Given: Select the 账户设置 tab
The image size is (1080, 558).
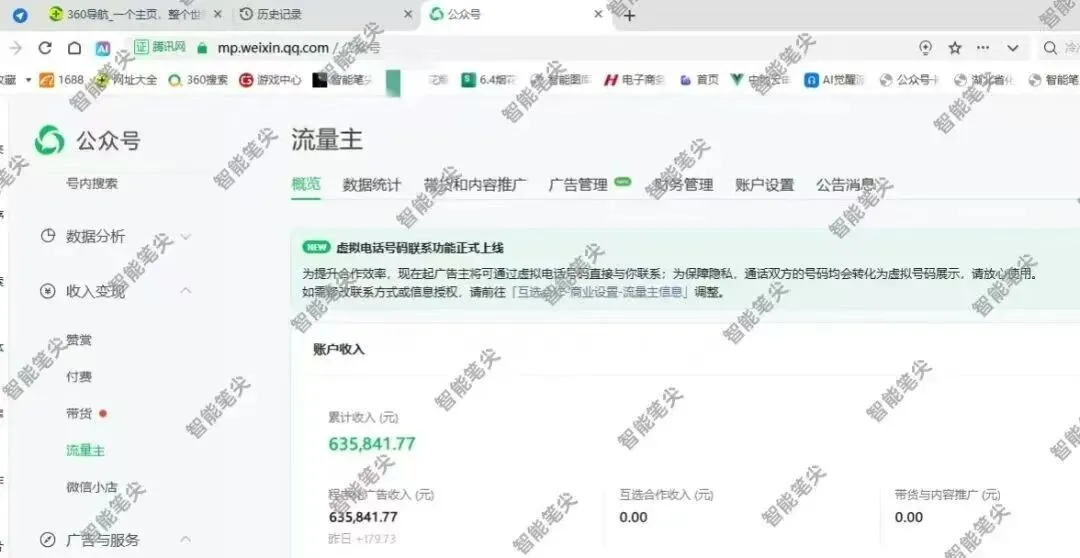Looking at the screenshot, I should tap(765, 185).
